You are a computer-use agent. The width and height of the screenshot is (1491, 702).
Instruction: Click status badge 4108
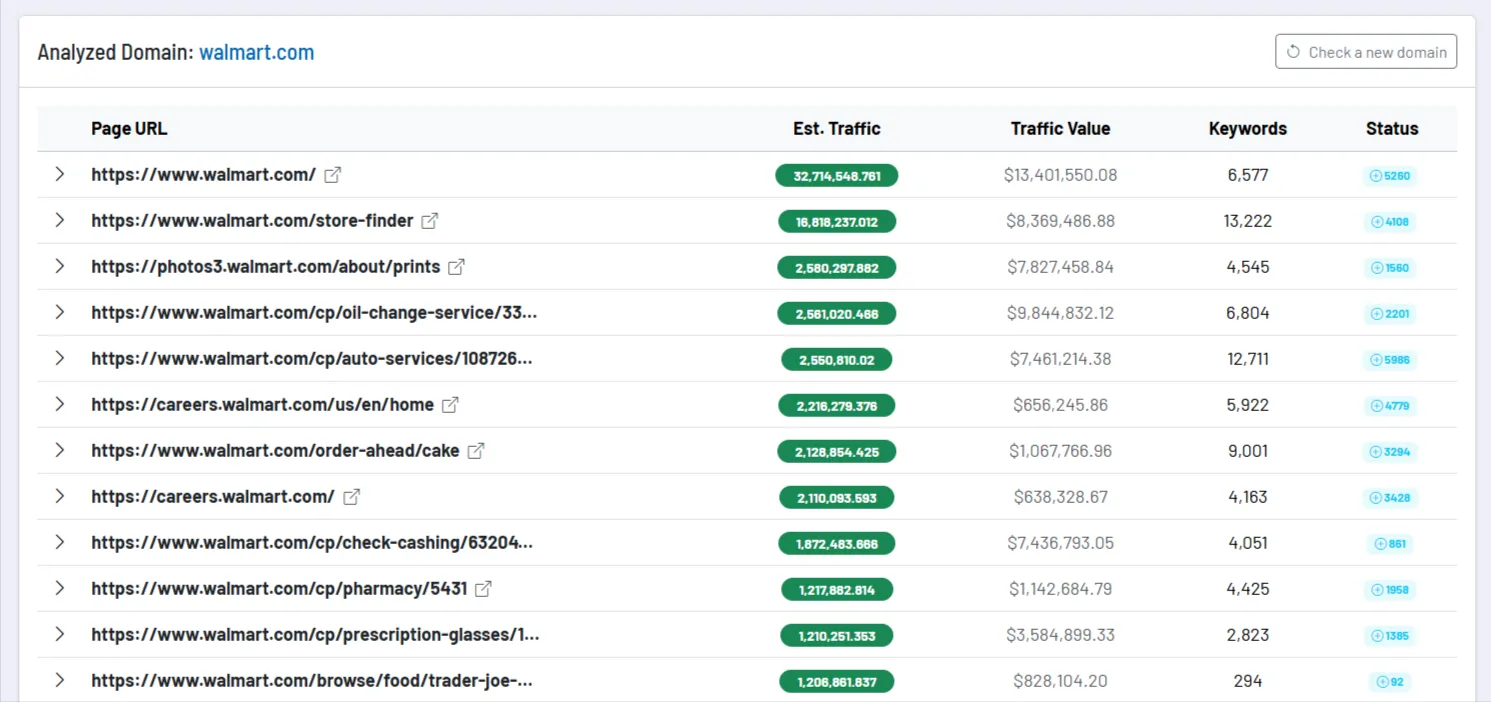pos(1390,222)
